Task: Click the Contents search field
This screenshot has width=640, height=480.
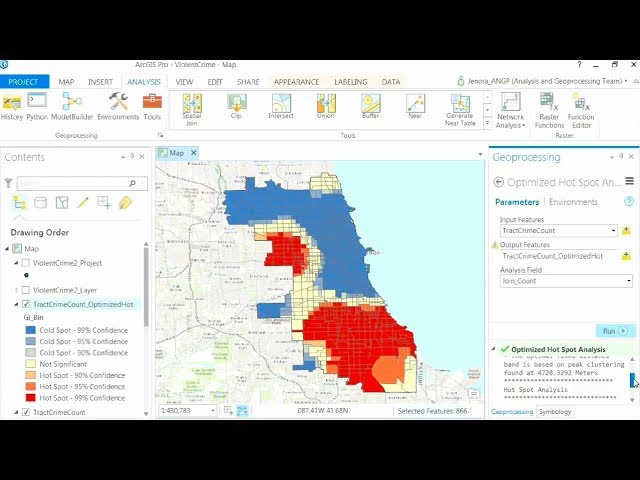Action: [x=82, y=183]
